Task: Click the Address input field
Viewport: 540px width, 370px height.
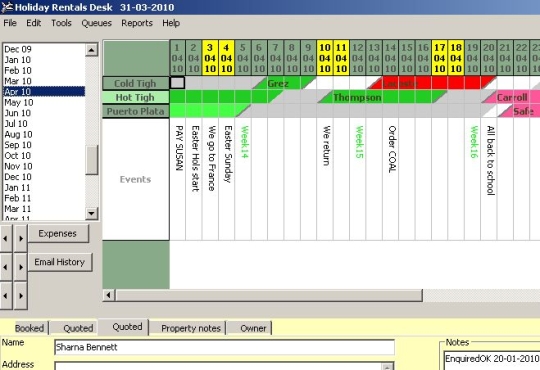Action: pyautogui.click(x=225, y=366)
